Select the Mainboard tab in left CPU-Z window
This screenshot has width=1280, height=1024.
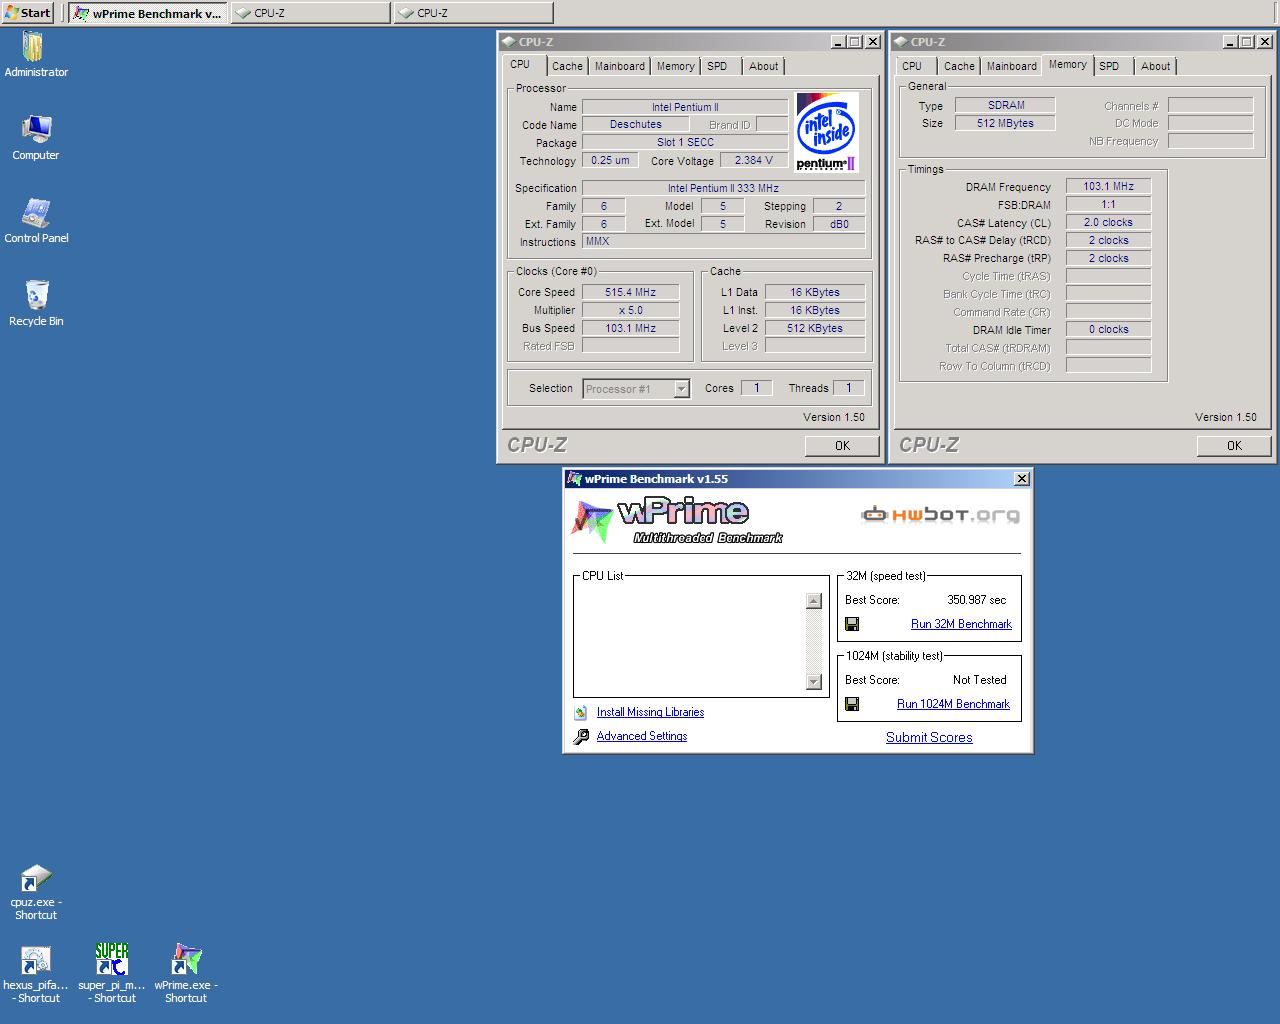tap(620, 66)
